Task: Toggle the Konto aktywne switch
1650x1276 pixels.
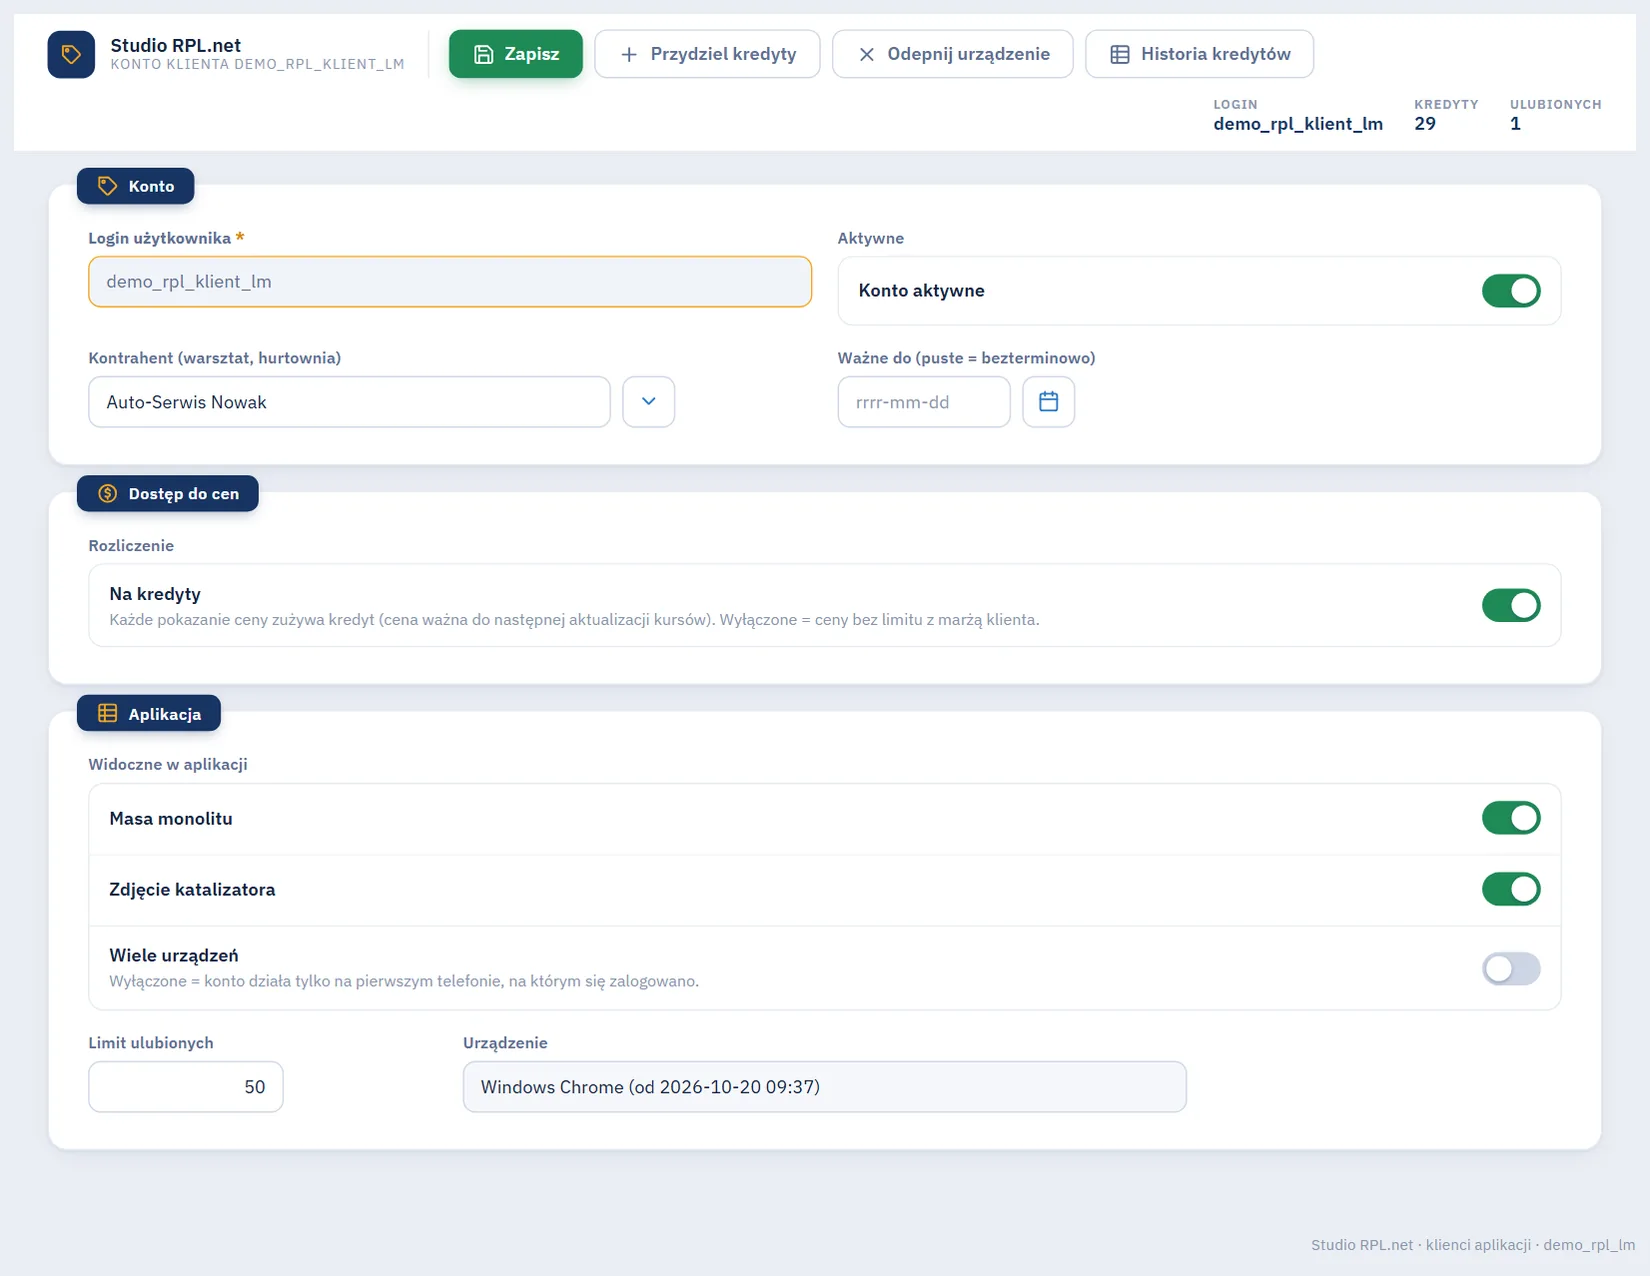Action: click(1511, 291)
